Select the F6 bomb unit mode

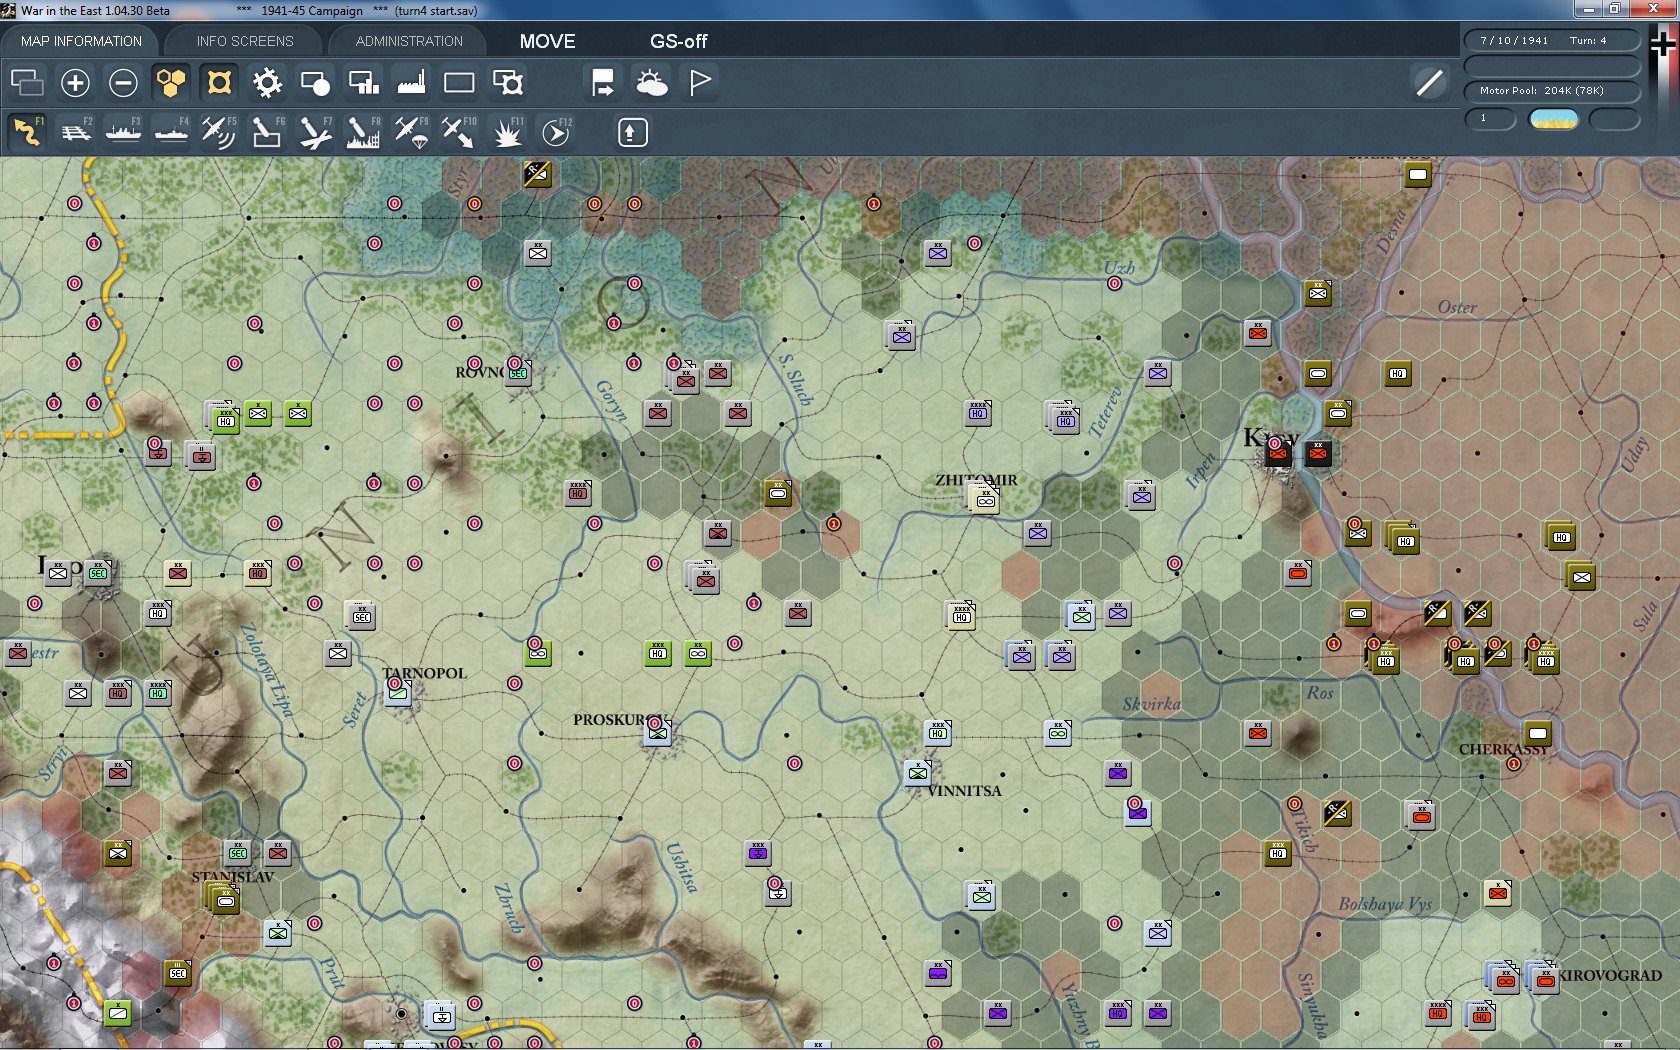[x=267, y=132]
